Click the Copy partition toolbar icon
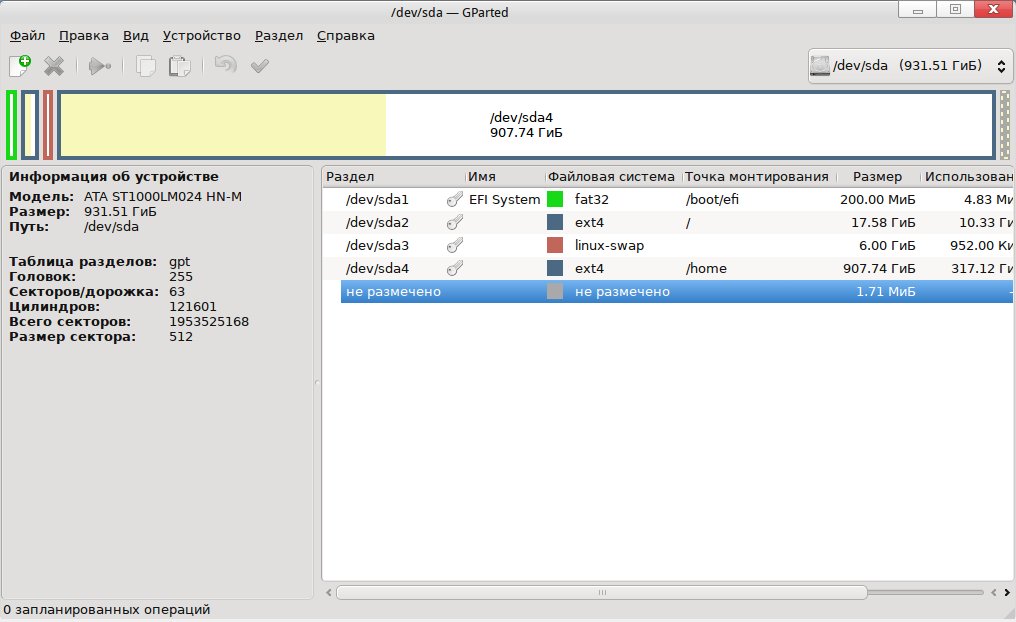The image size is (1016, 622). coord(146,65)
